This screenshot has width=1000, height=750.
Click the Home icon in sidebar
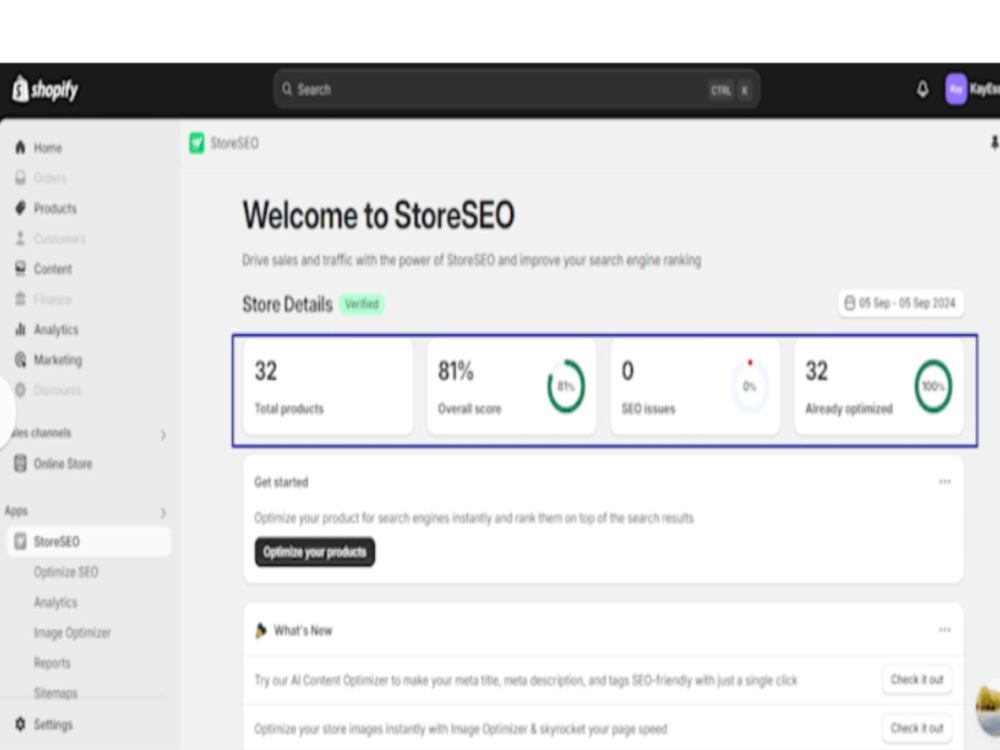coord(20,147)
